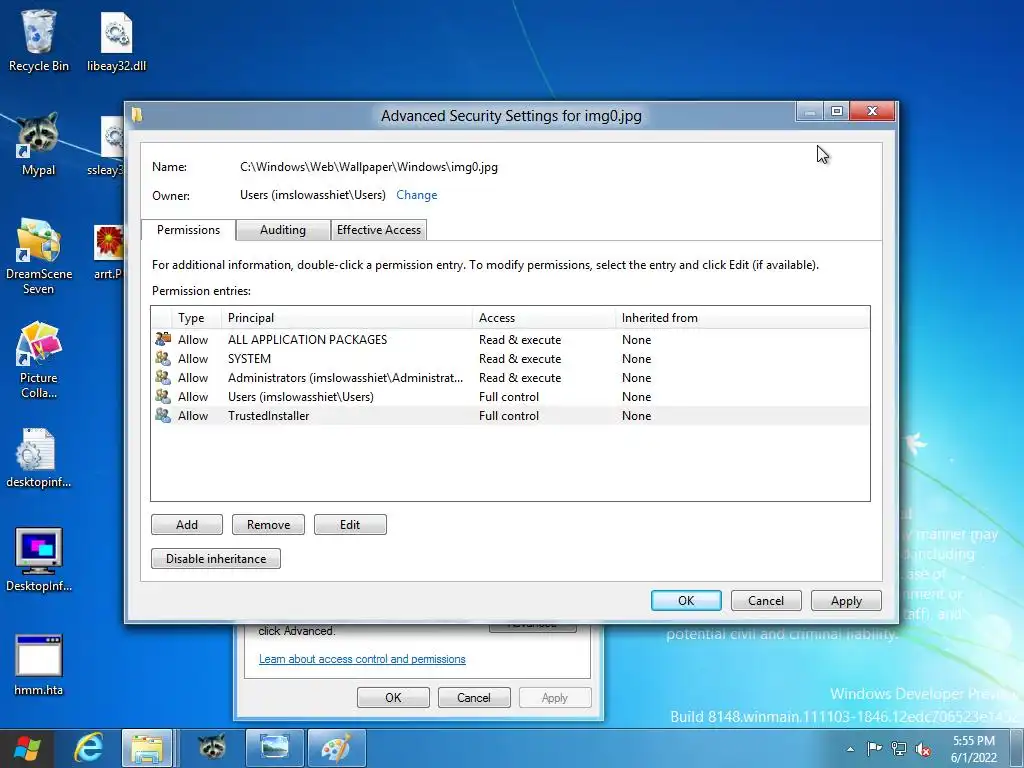
Task: Click the Disable inheritance button
Action: (216, 558)
